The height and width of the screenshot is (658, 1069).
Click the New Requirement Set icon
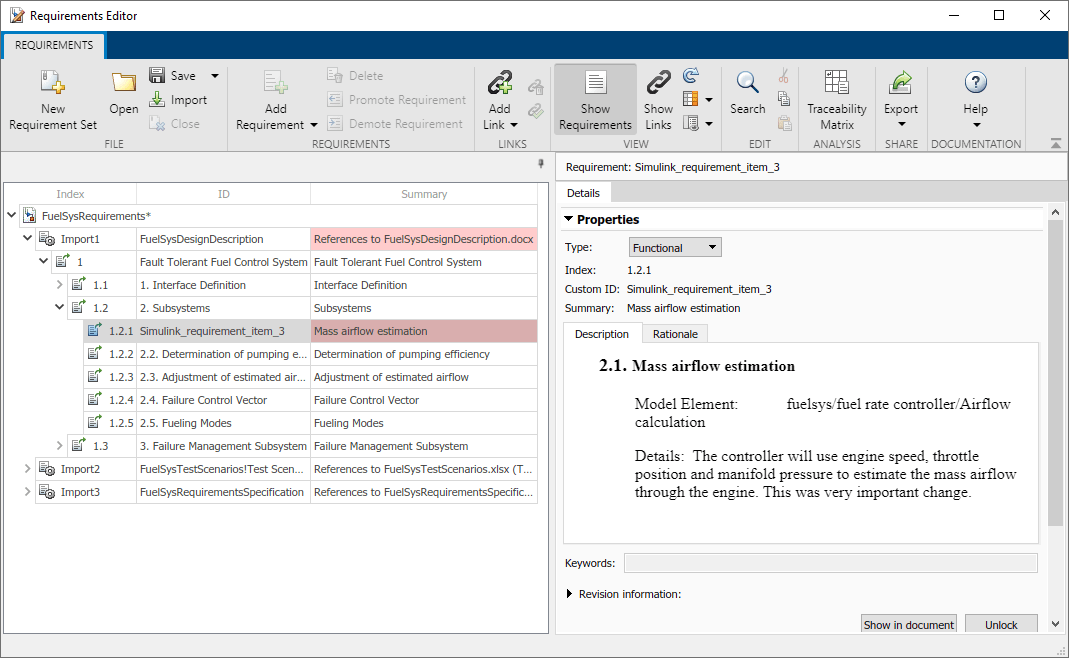(x=53, y=84)
